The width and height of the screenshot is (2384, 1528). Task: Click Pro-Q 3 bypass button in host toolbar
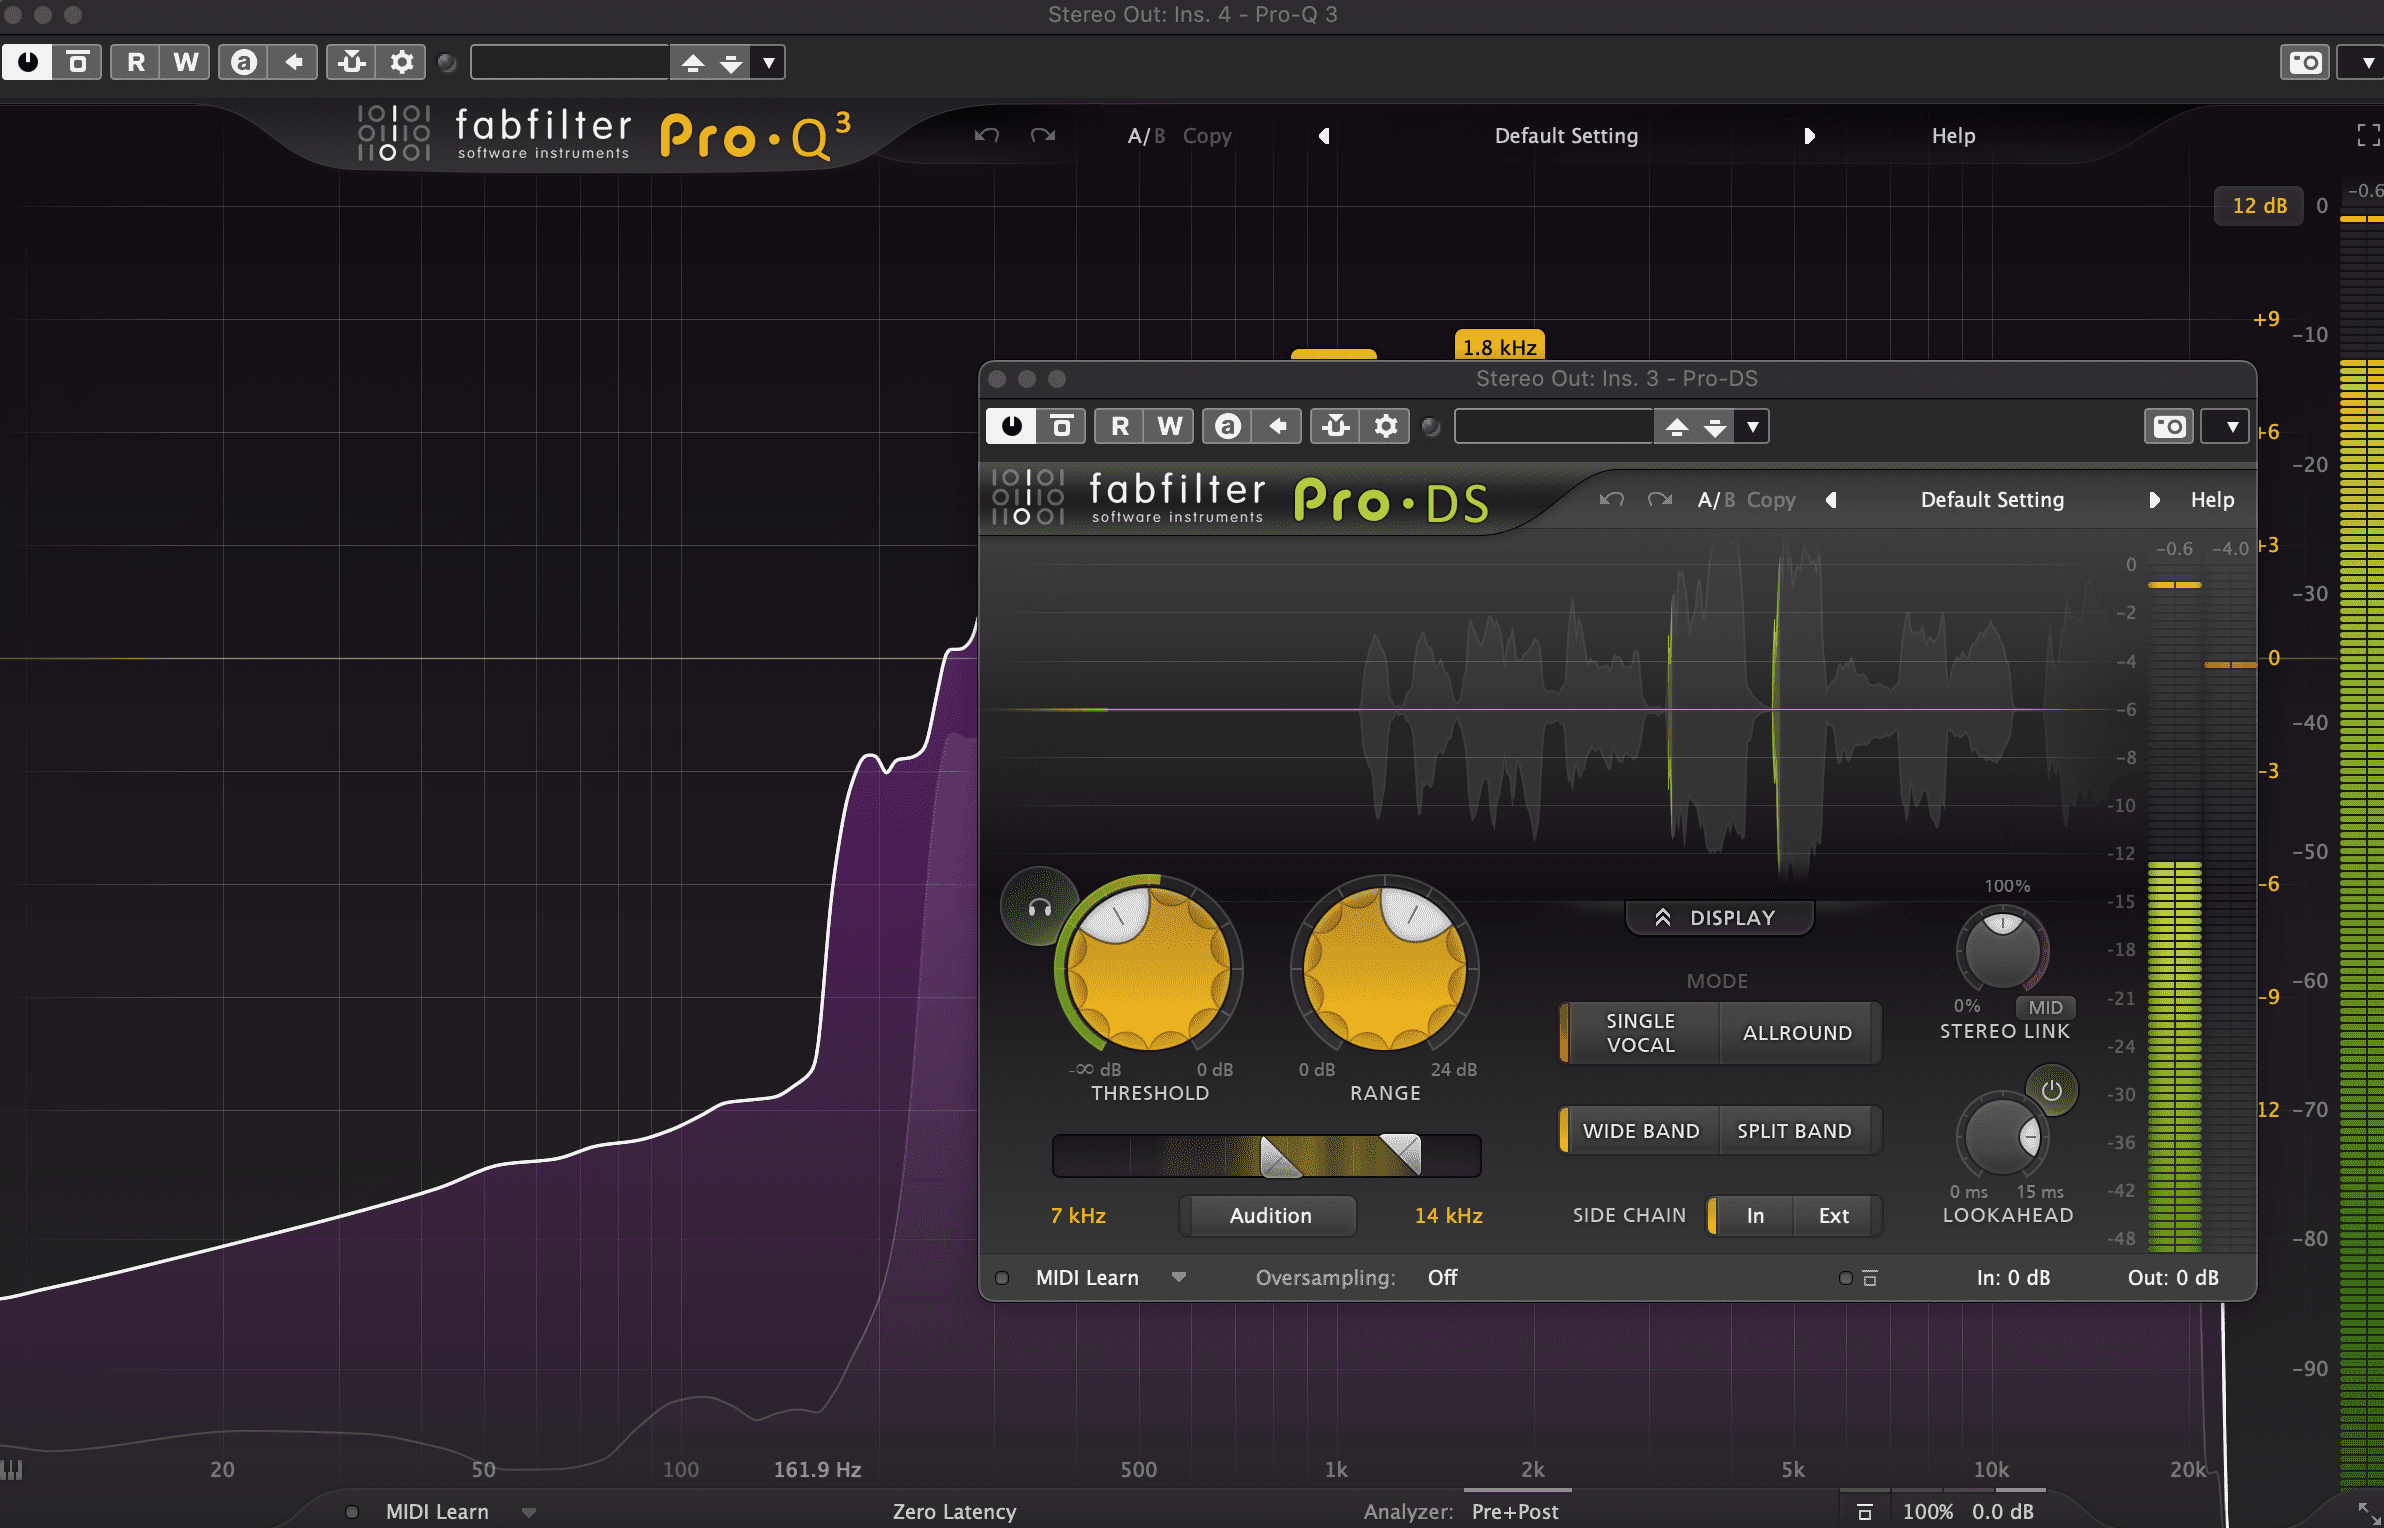[x=77, y=62]
